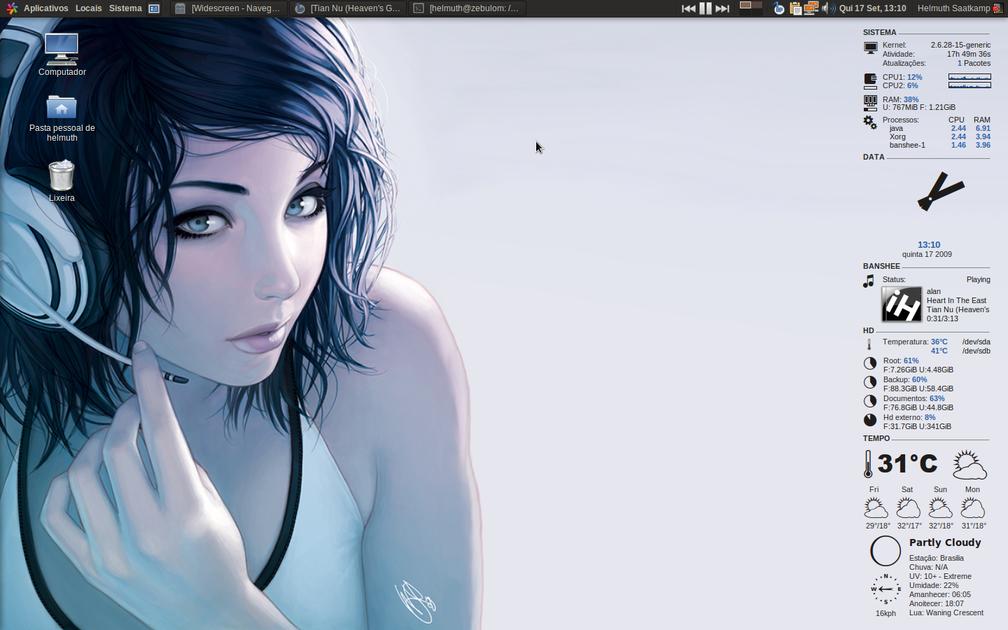Skip to next track in panel

[722, 8]
